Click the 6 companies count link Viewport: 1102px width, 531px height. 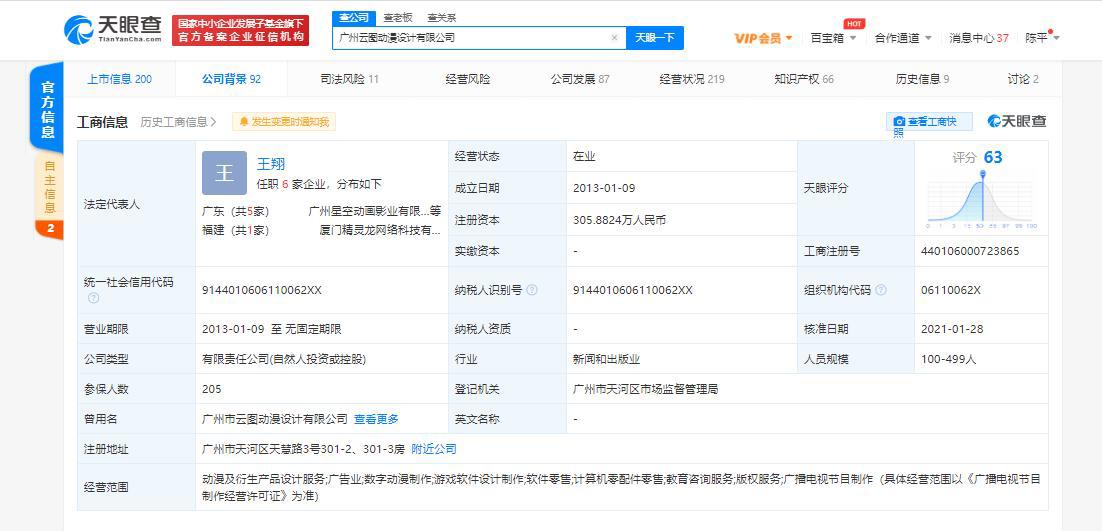pyautogui.click(x=285, y=185)
